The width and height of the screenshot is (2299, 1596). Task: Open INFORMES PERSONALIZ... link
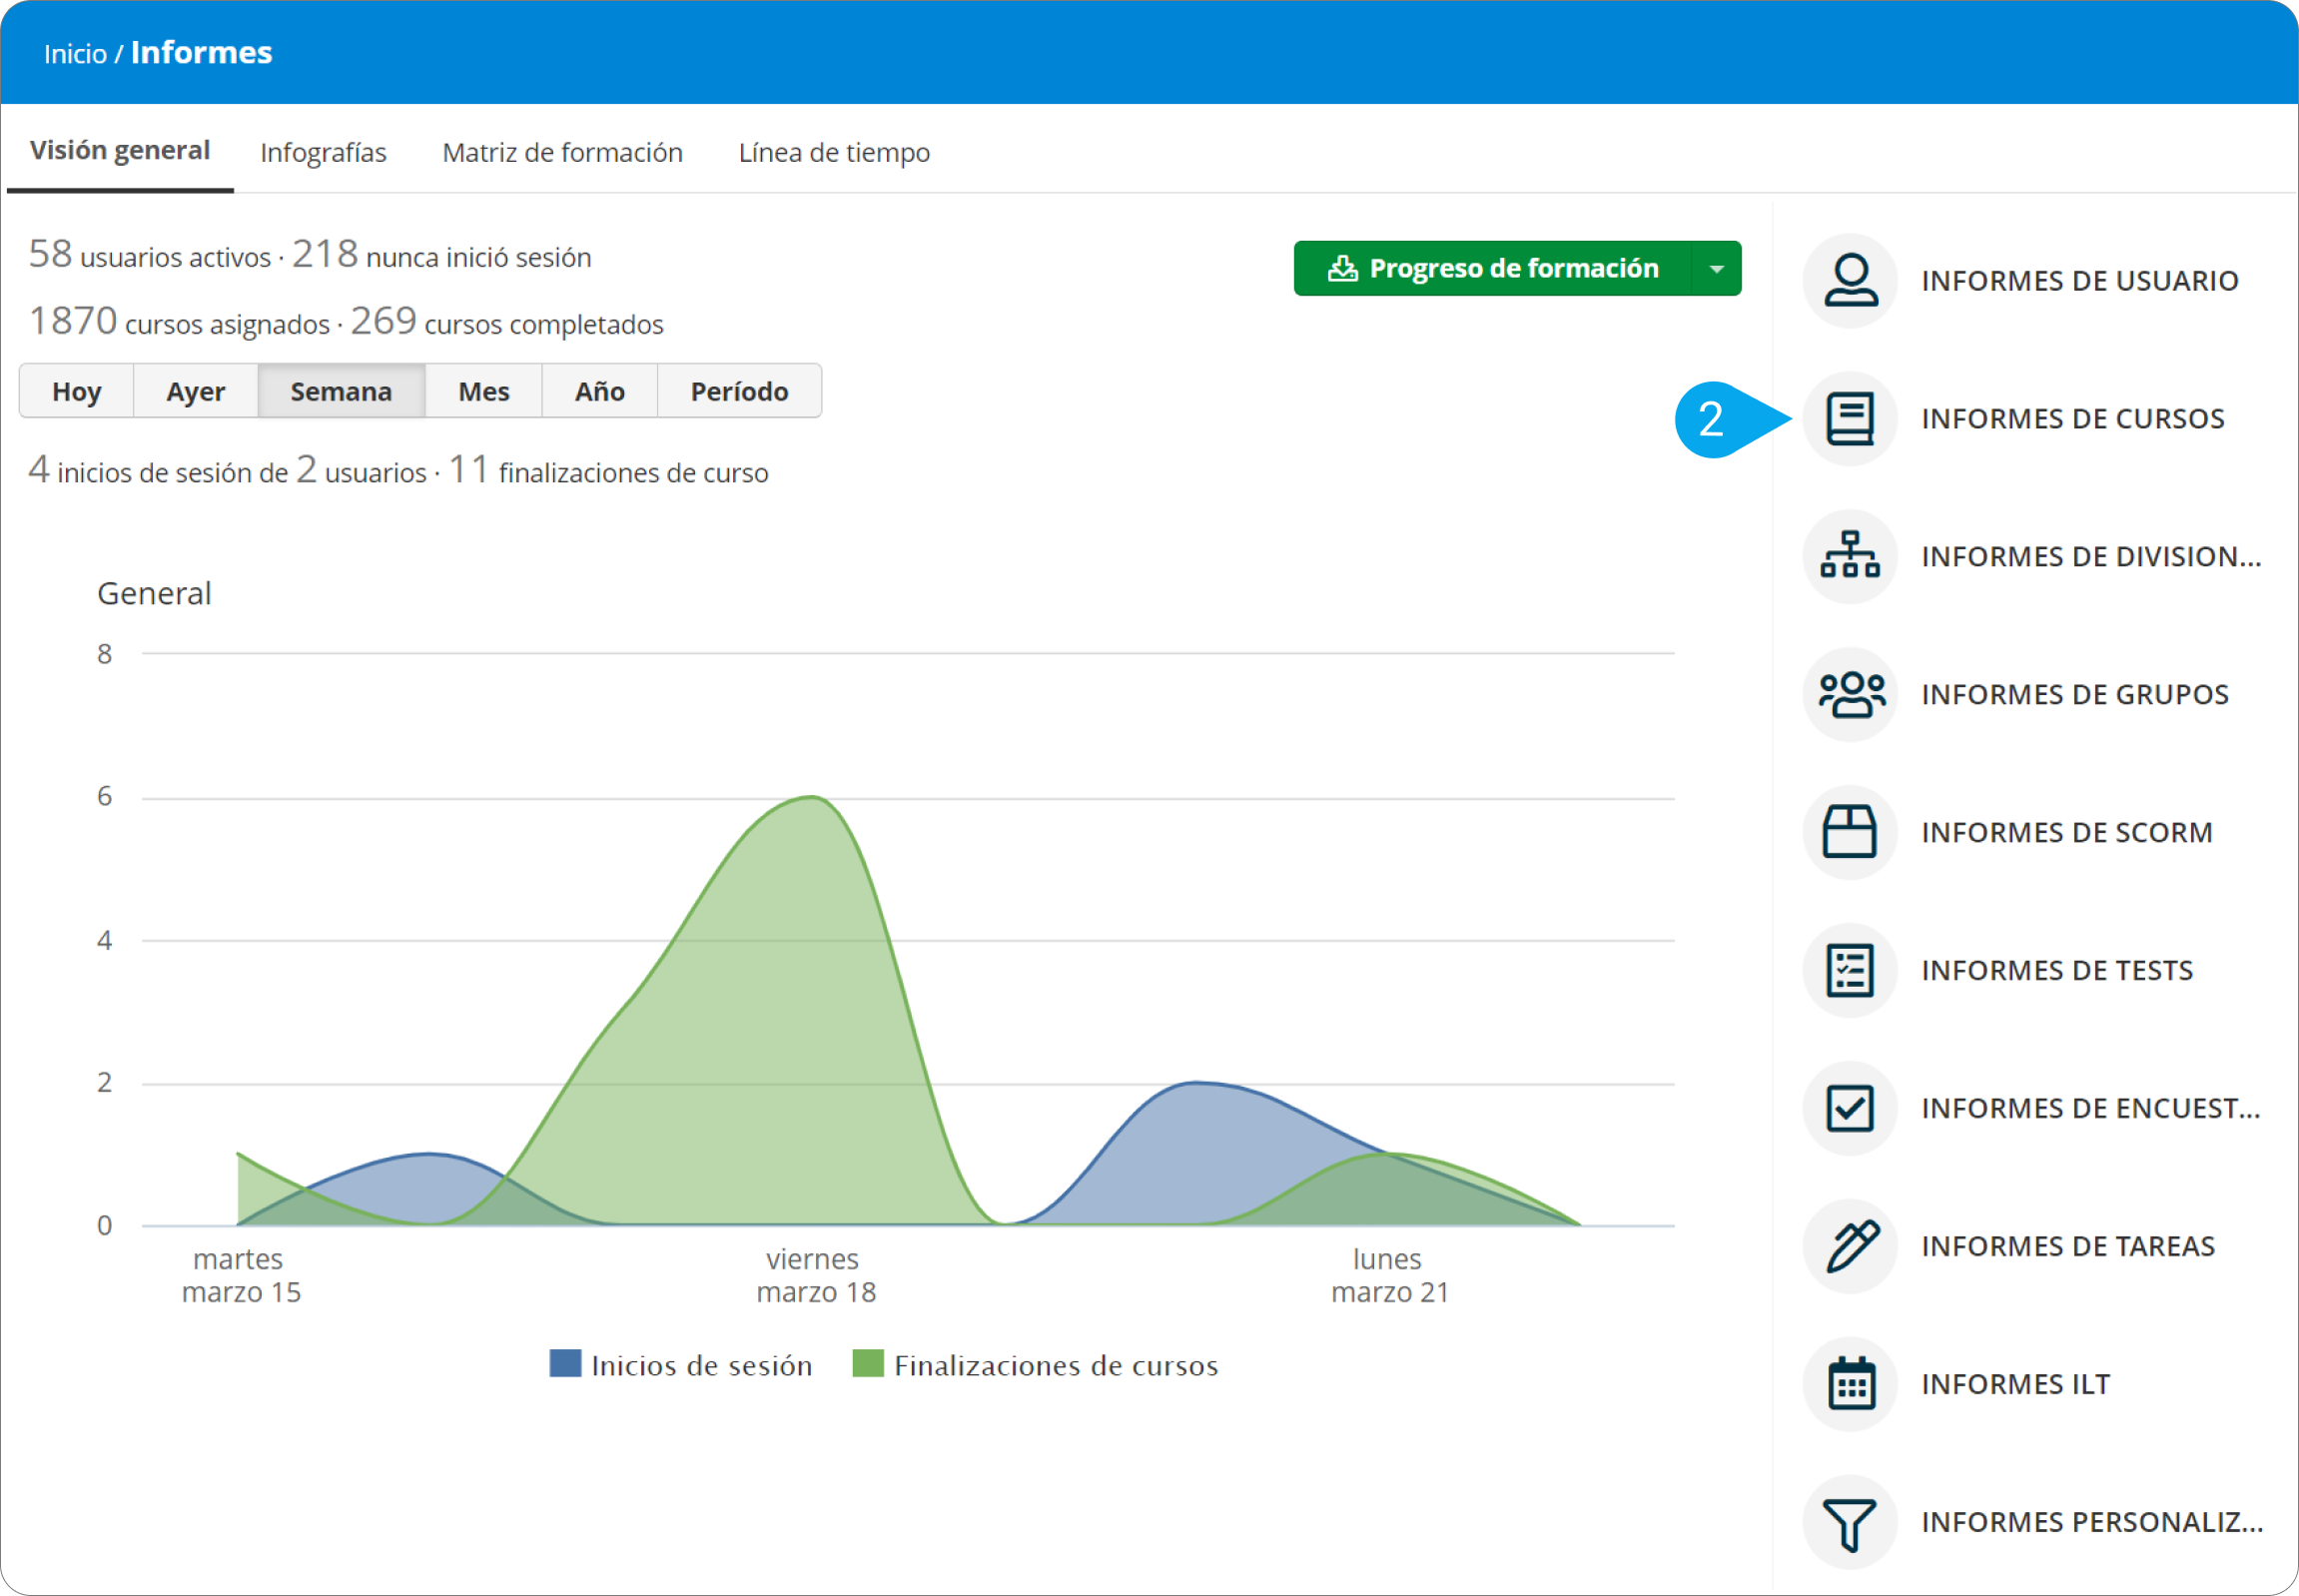[x=2092, y=1523]
